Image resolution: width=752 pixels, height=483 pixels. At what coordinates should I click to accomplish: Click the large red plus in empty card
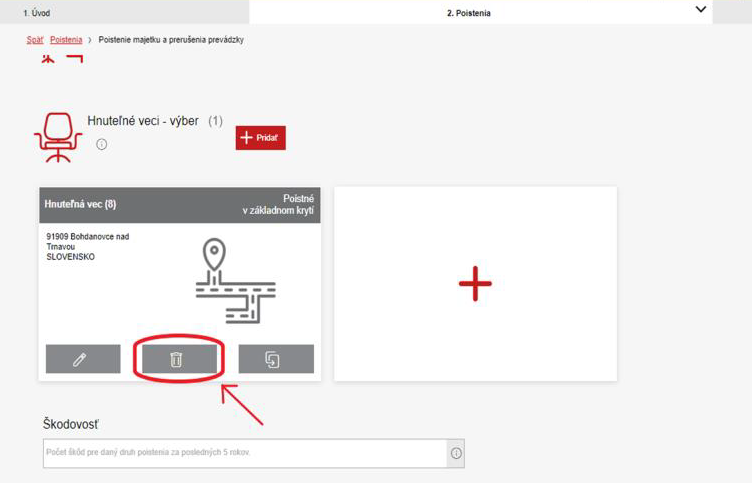click(x=475, y=284)
